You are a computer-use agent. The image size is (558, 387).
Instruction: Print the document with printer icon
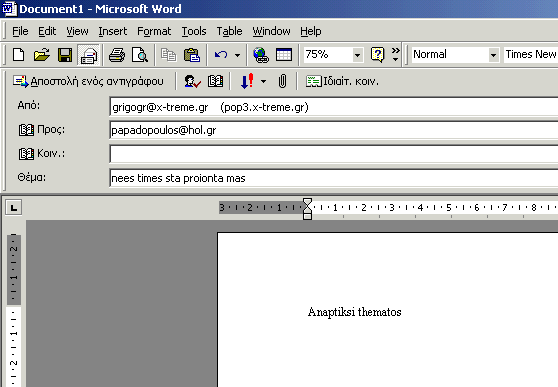pyautogui.click(x=117, y=55)
